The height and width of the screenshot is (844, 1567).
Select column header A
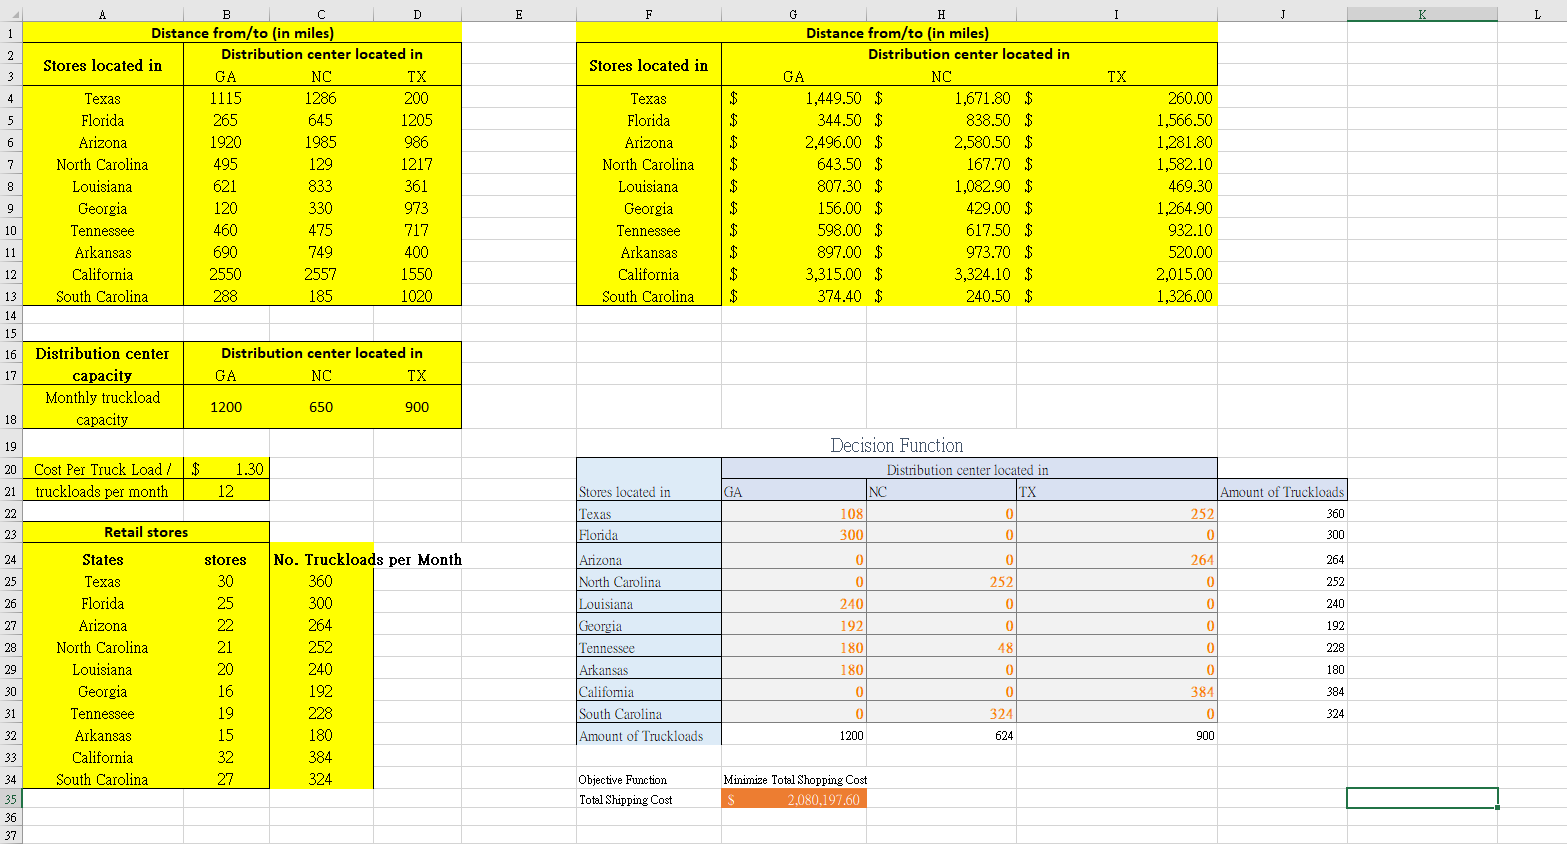pos(102,14)
